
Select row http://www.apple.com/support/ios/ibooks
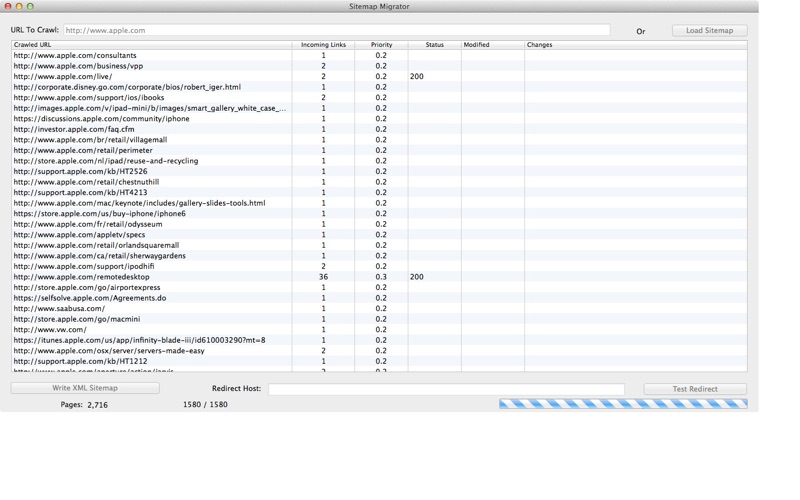coord(379,97)
